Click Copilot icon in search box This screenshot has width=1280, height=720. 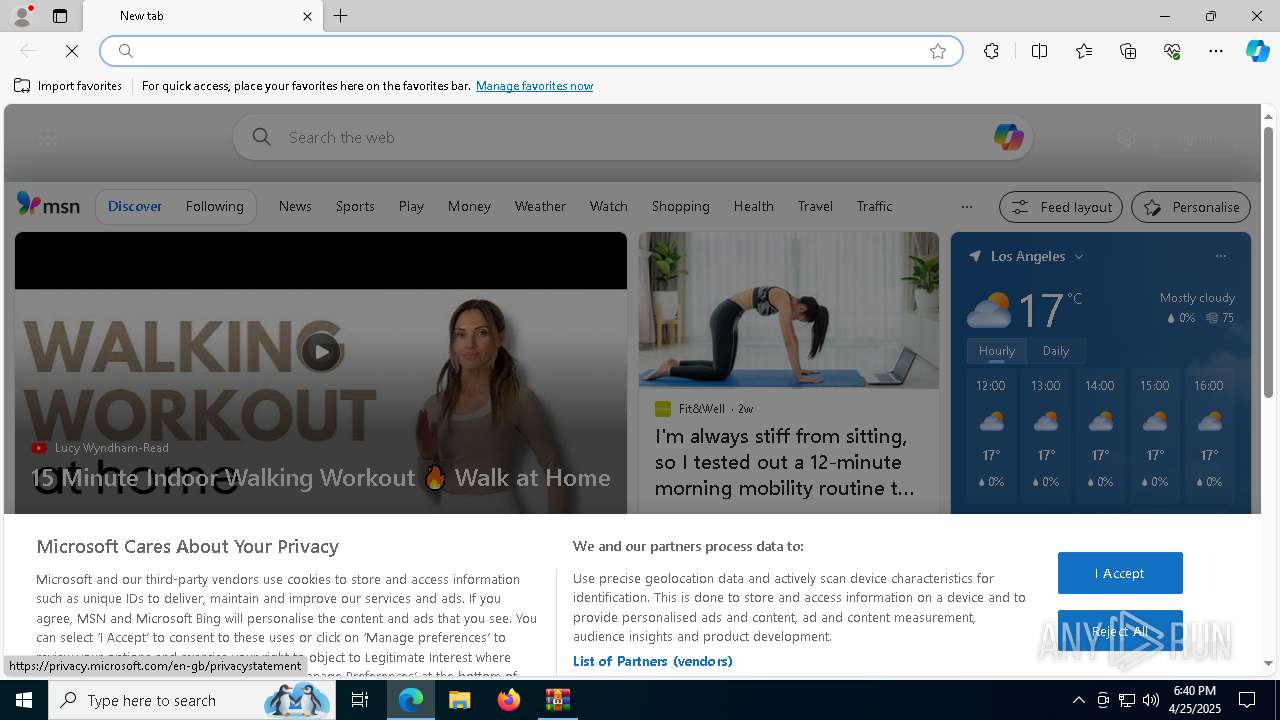[x=1008, y=137]
